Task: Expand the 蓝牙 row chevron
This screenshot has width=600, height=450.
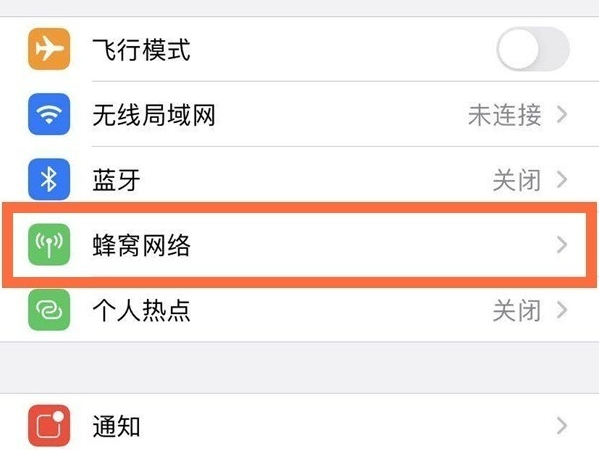Action: 562,179
